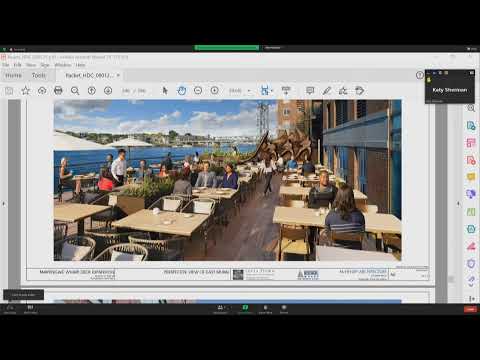Click the Record button in Zoom bar
The height and width of the screenshot is (360, 480).
[x=284, y=309]
